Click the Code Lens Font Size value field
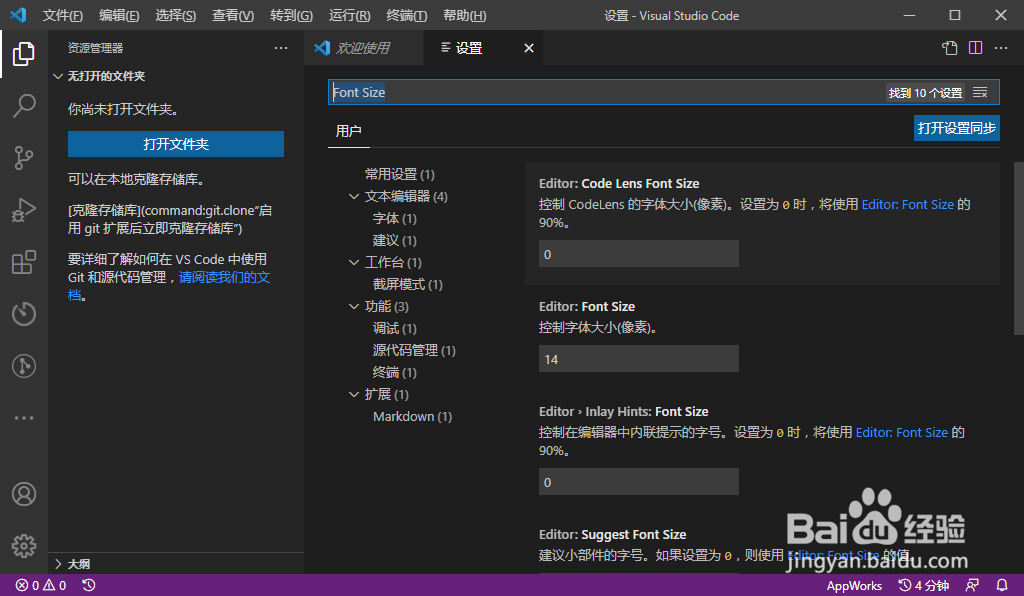 click(x=639, y=254)
